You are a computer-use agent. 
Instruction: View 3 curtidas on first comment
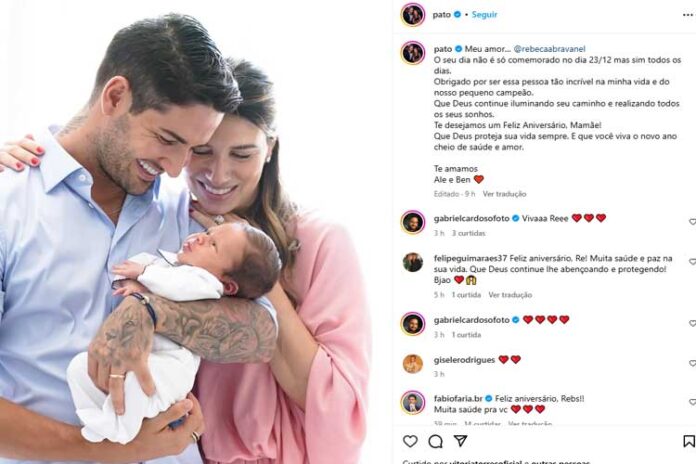click(468, 233)
